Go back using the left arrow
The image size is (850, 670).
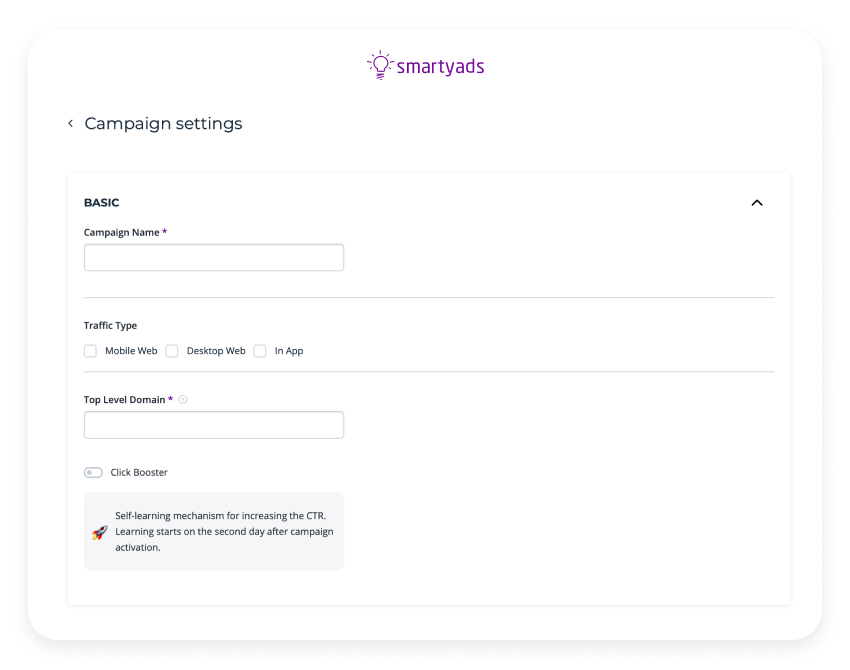[70, 124]
